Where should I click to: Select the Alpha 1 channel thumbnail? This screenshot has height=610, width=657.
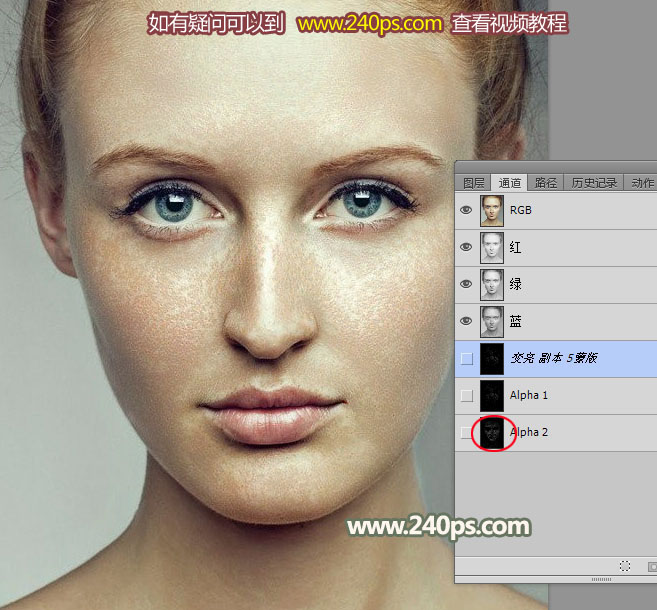click(x=492, y=395)
